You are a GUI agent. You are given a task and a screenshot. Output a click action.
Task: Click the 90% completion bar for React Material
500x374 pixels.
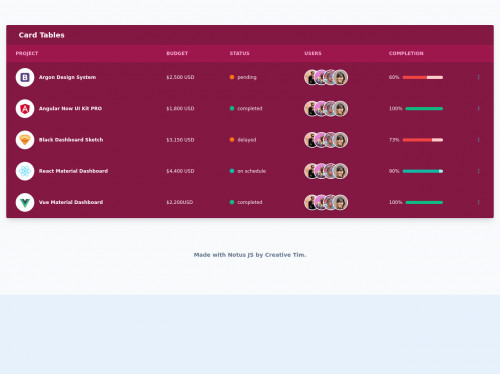click(x=423, y=171)
